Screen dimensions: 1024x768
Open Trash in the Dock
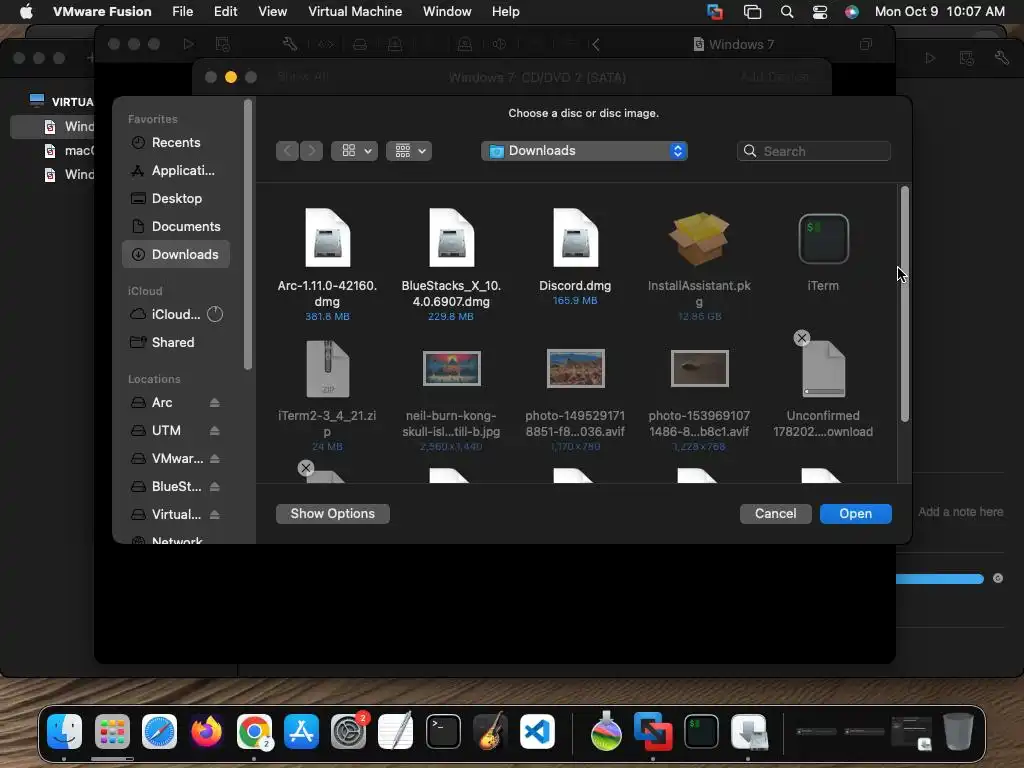[958, 731]
